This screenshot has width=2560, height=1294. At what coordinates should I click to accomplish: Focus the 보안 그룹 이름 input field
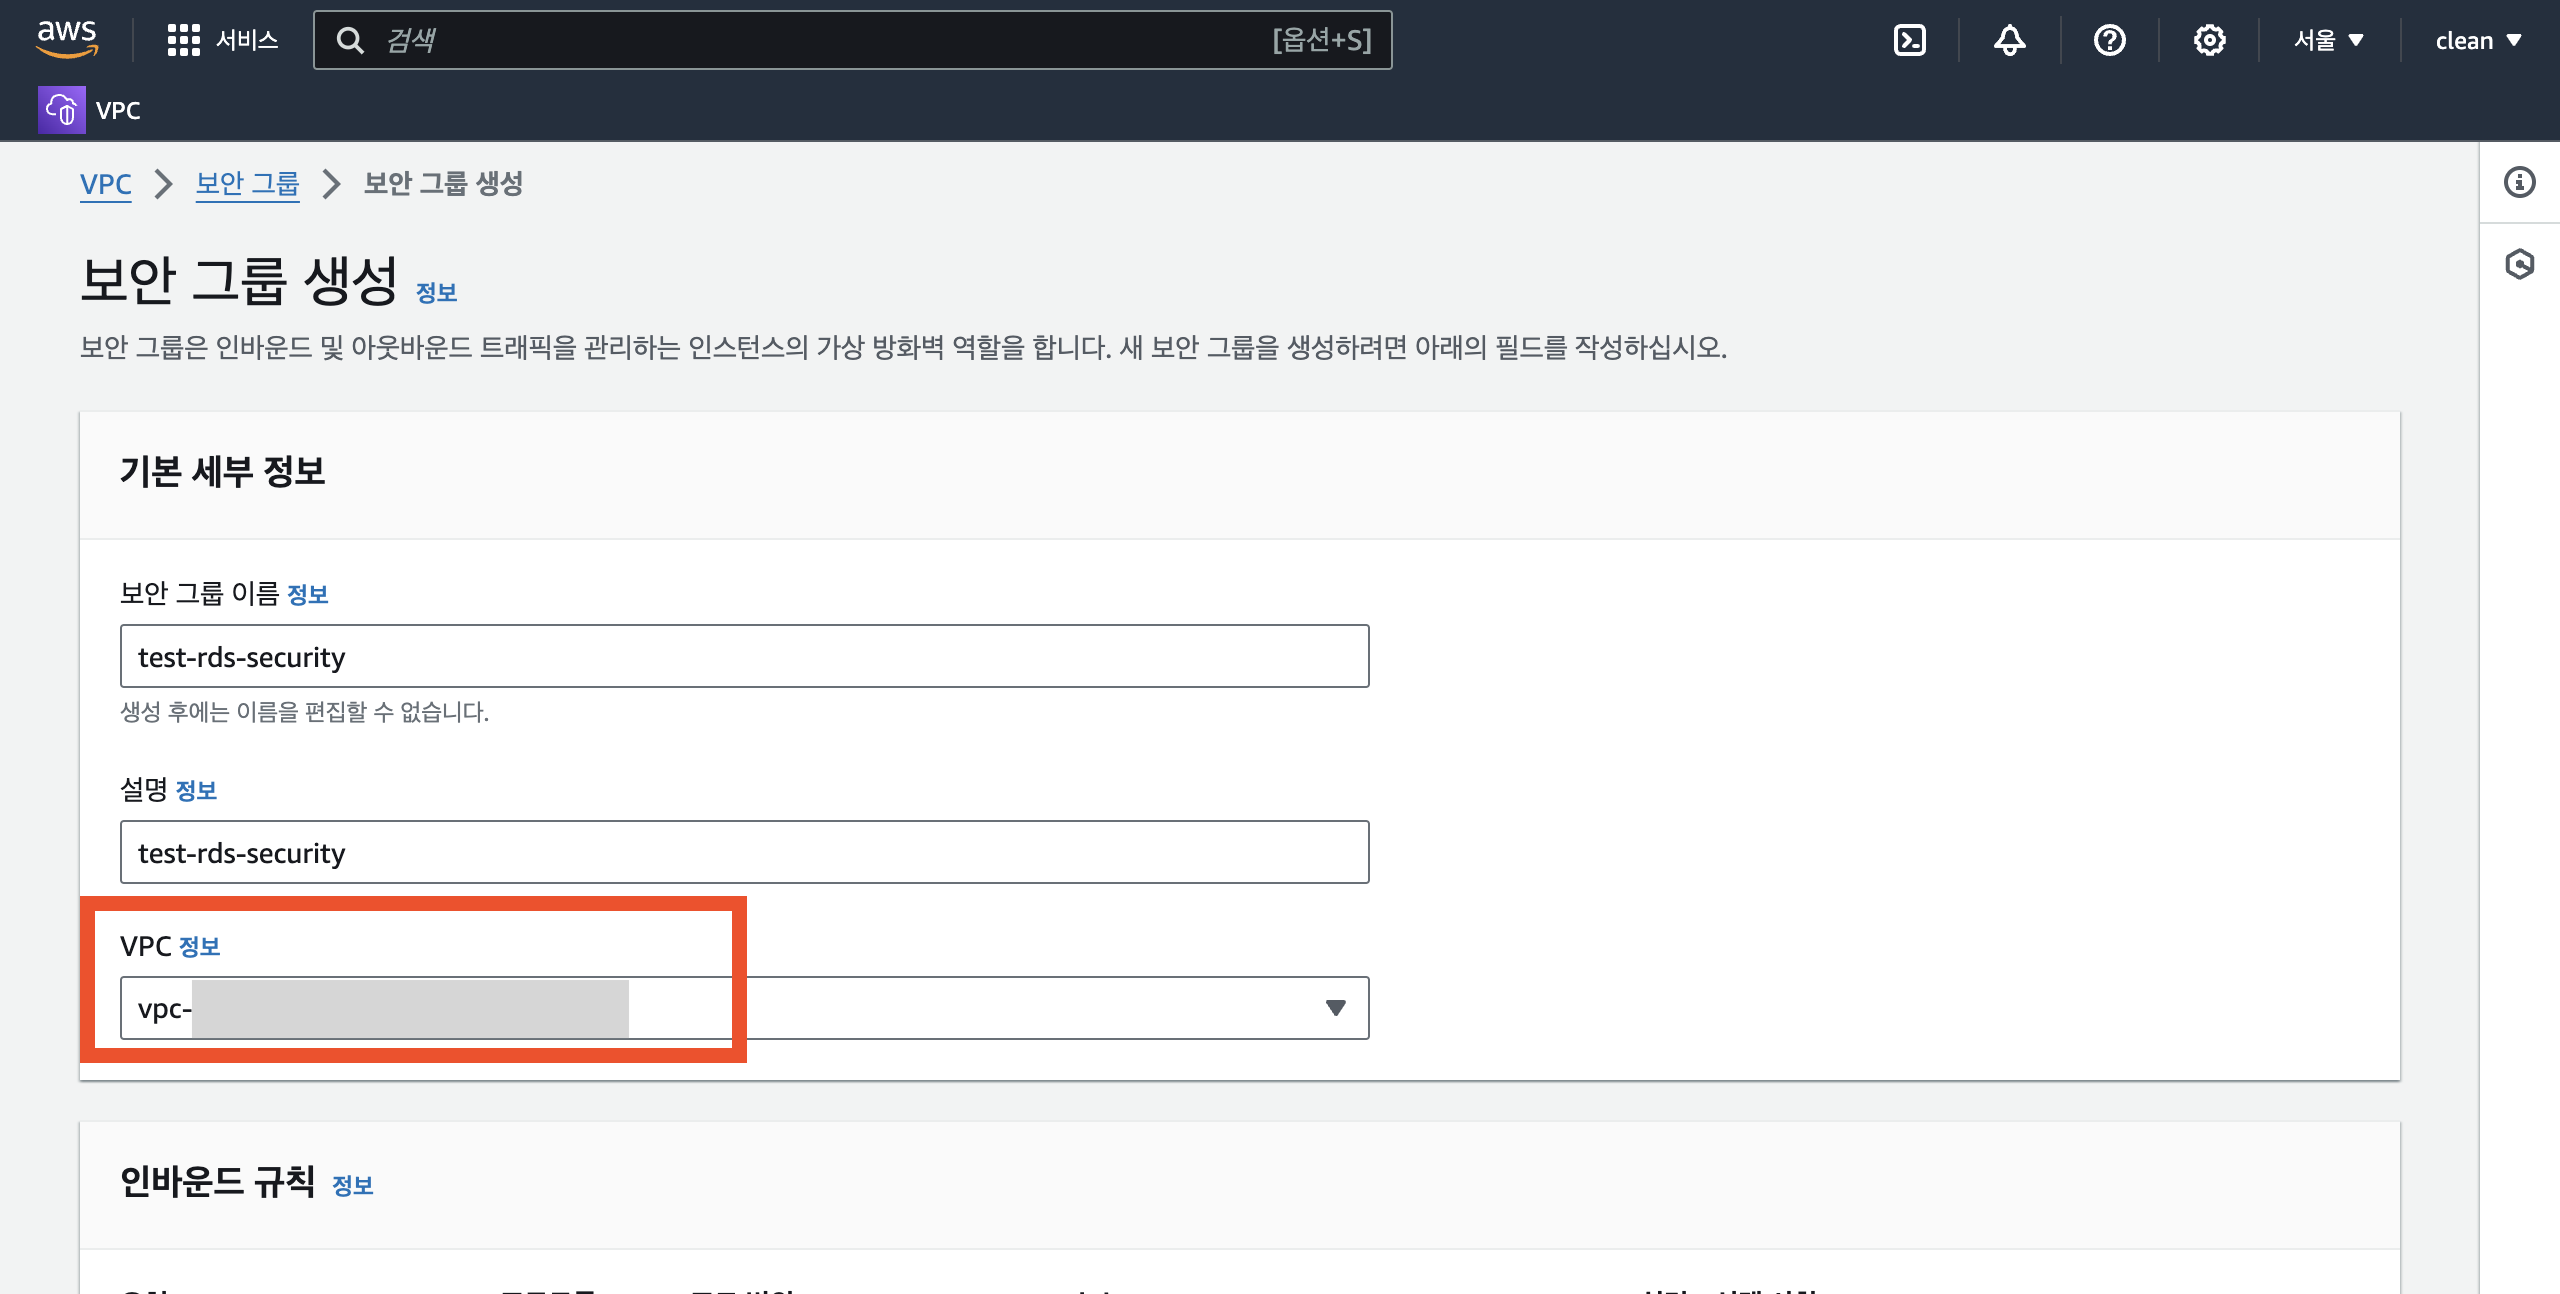(744, 656)
